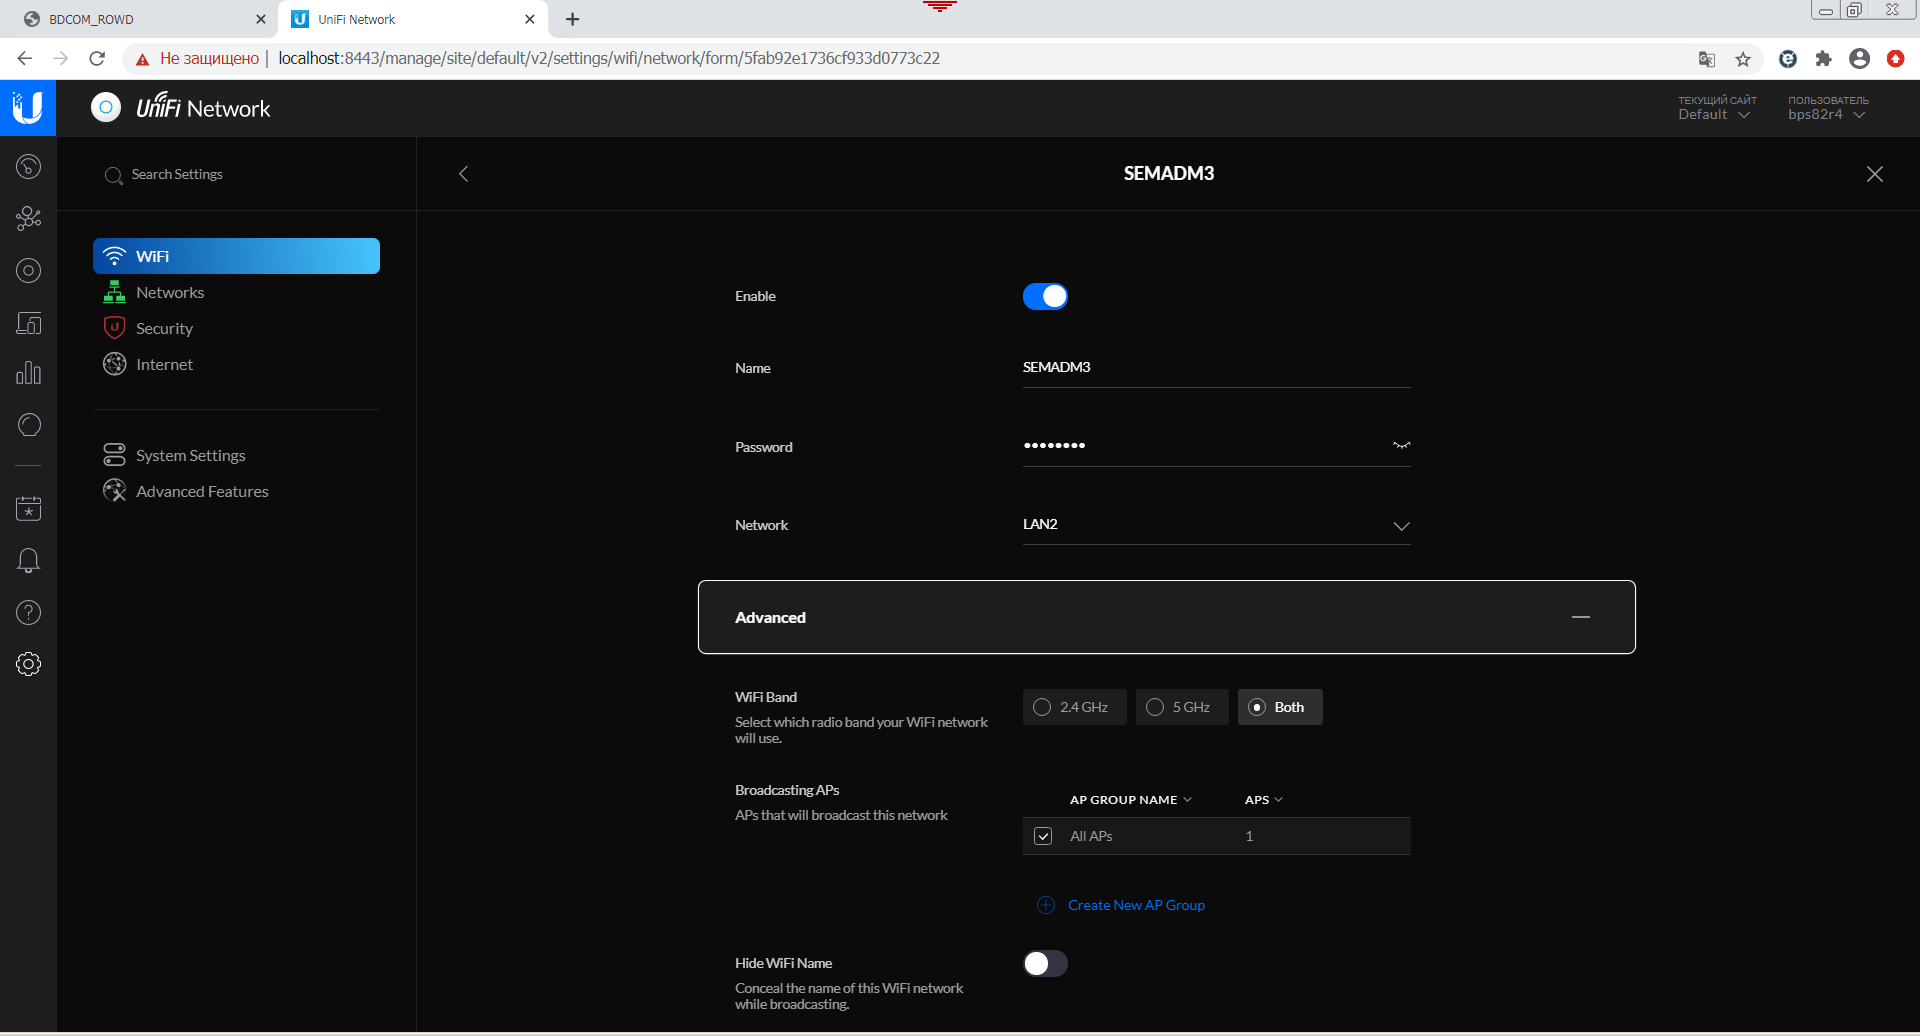Go back in browser history
Image resolution: width=1920 pixels, height=1036 pixels.
(24, 59)
